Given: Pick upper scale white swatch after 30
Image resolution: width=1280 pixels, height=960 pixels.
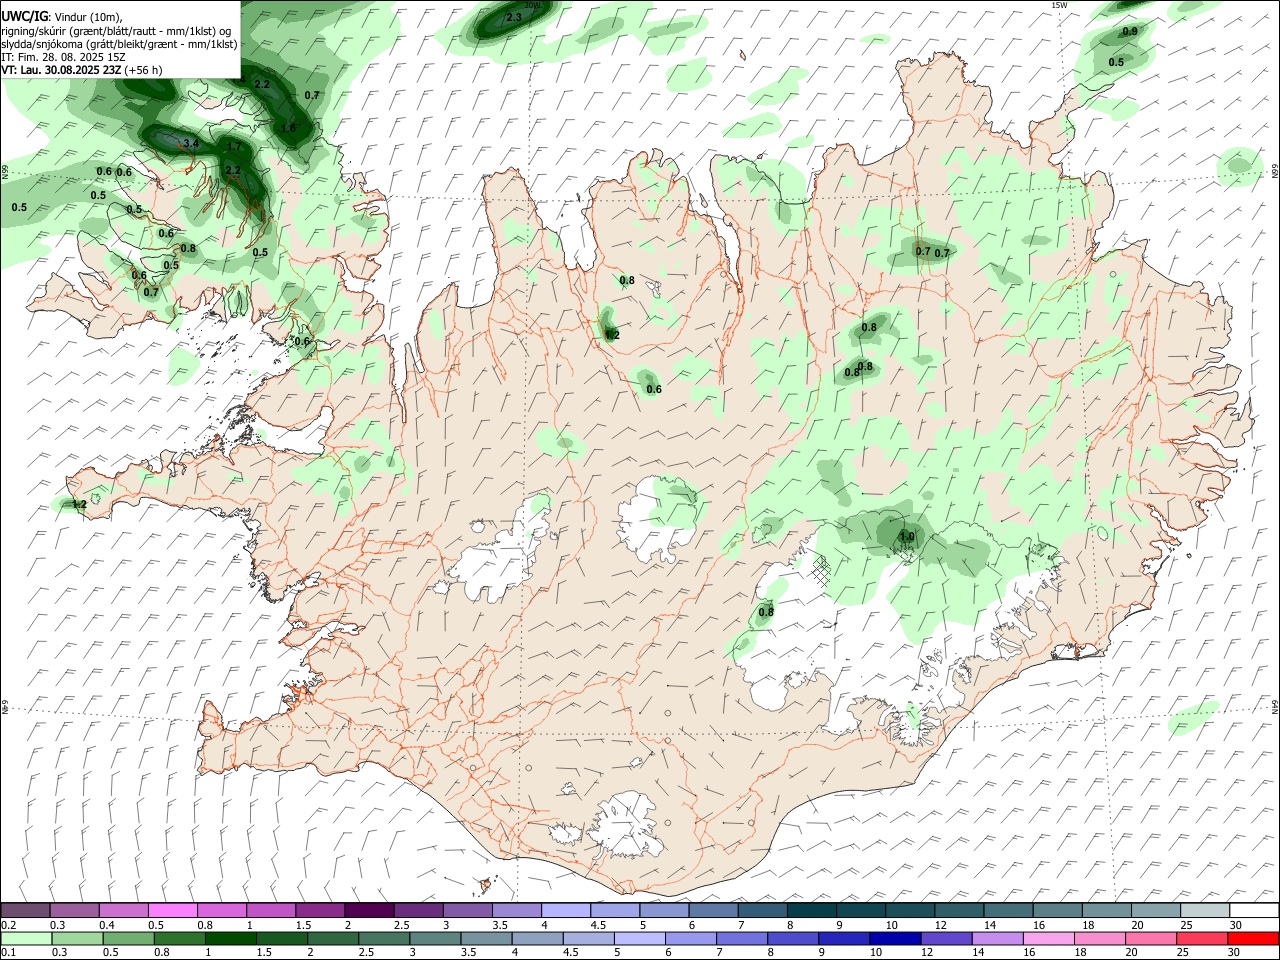Looking at the screenshot, I should coord(1253,910).
